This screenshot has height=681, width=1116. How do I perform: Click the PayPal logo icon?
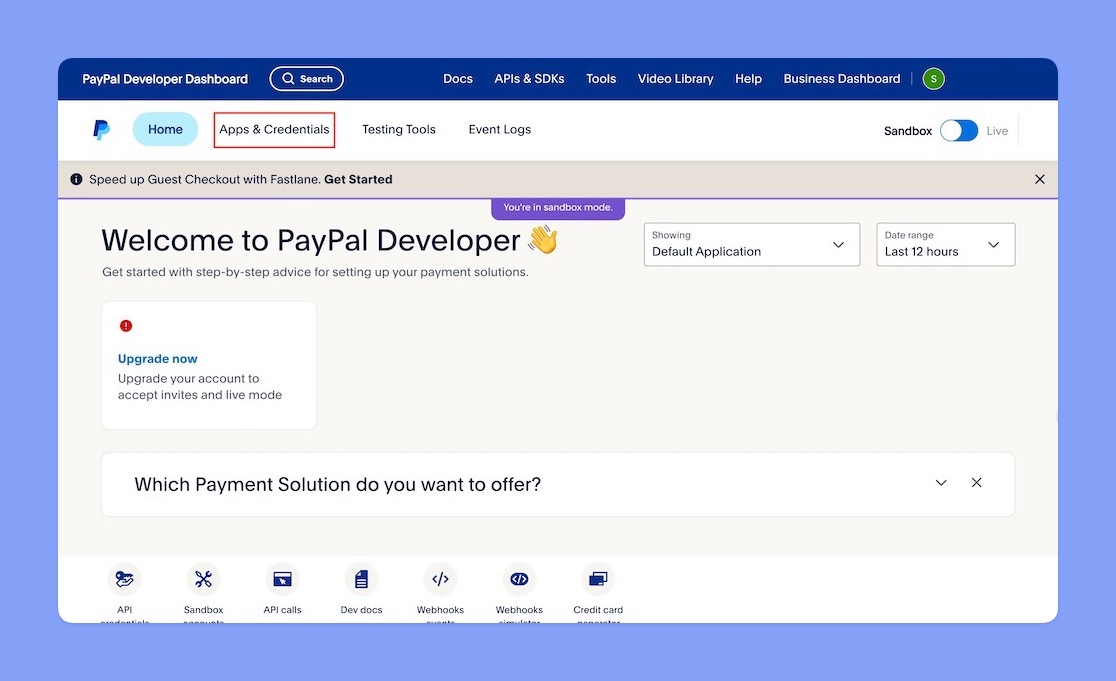102,130
